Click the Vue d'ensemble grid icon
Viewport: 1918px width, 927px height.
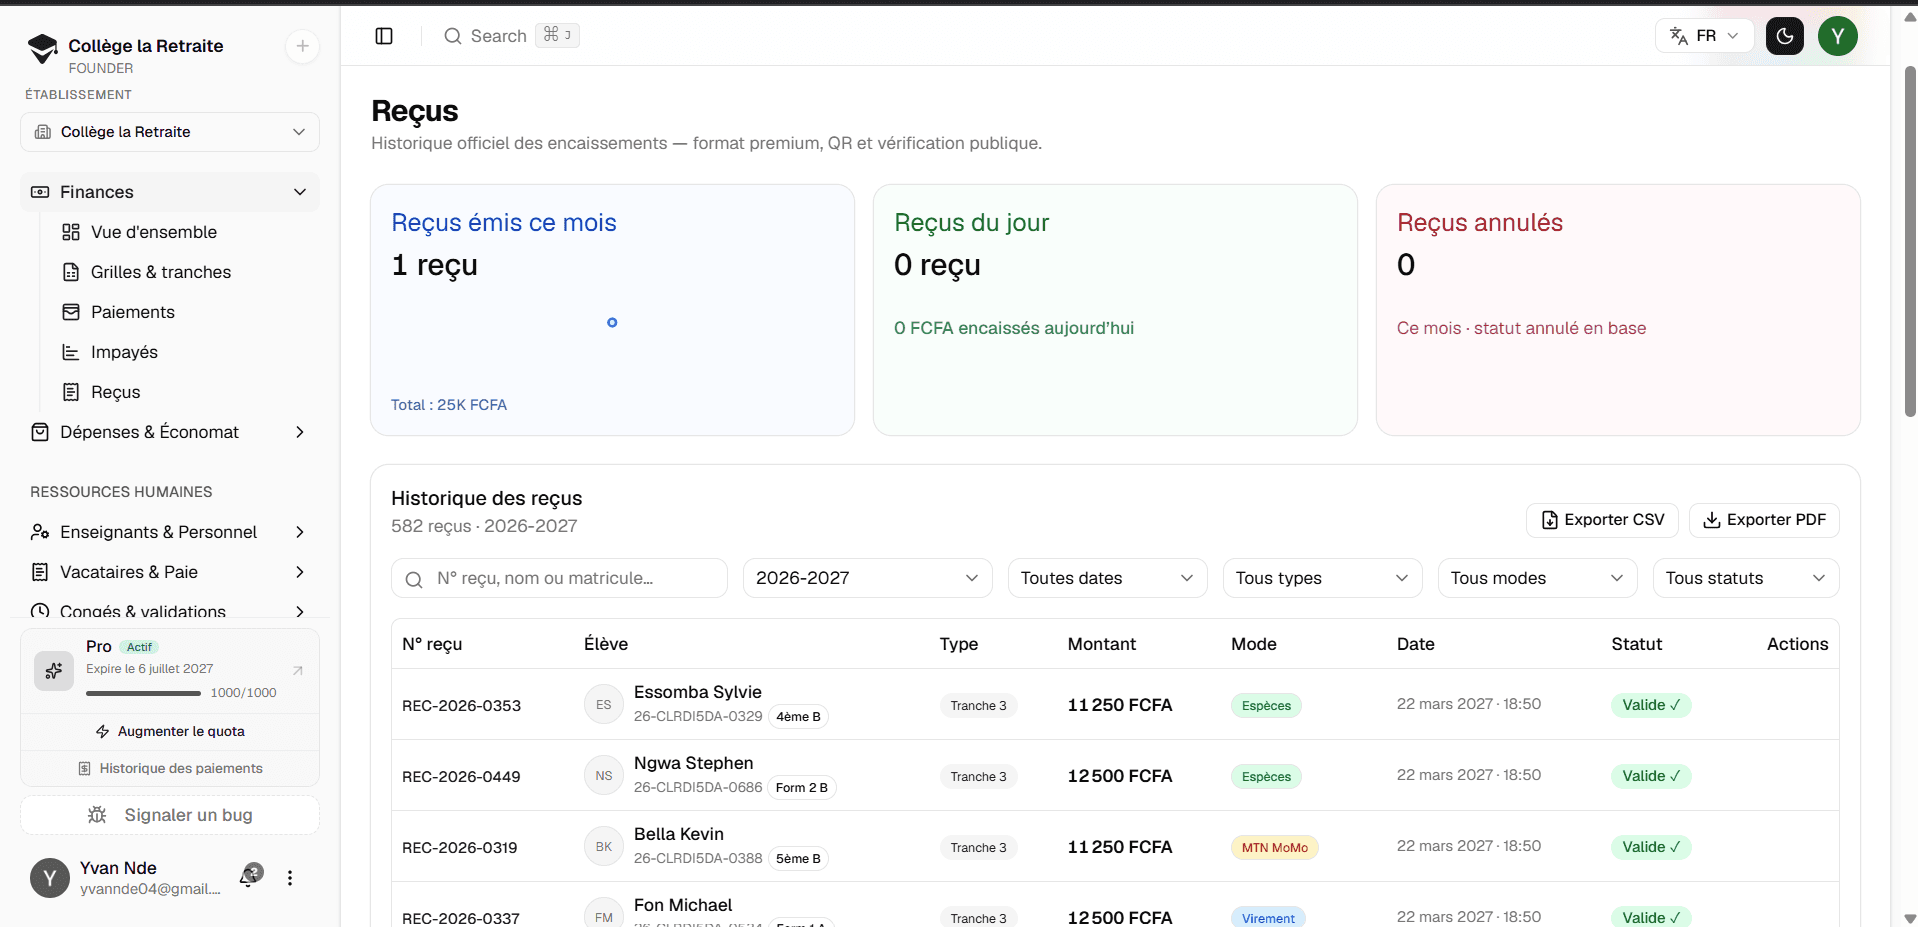pyautogui.click(x=71, y=232)
